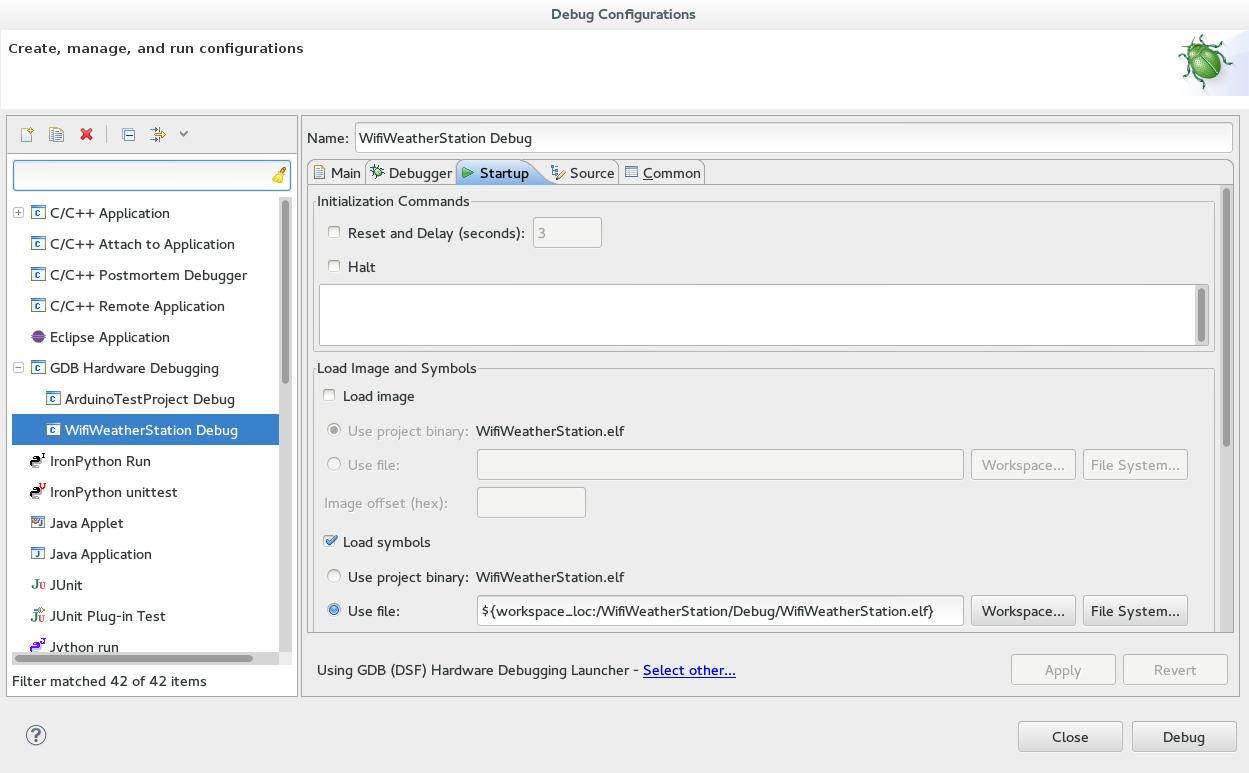Click the New launch configuration icon

click(x=27, y=134)
